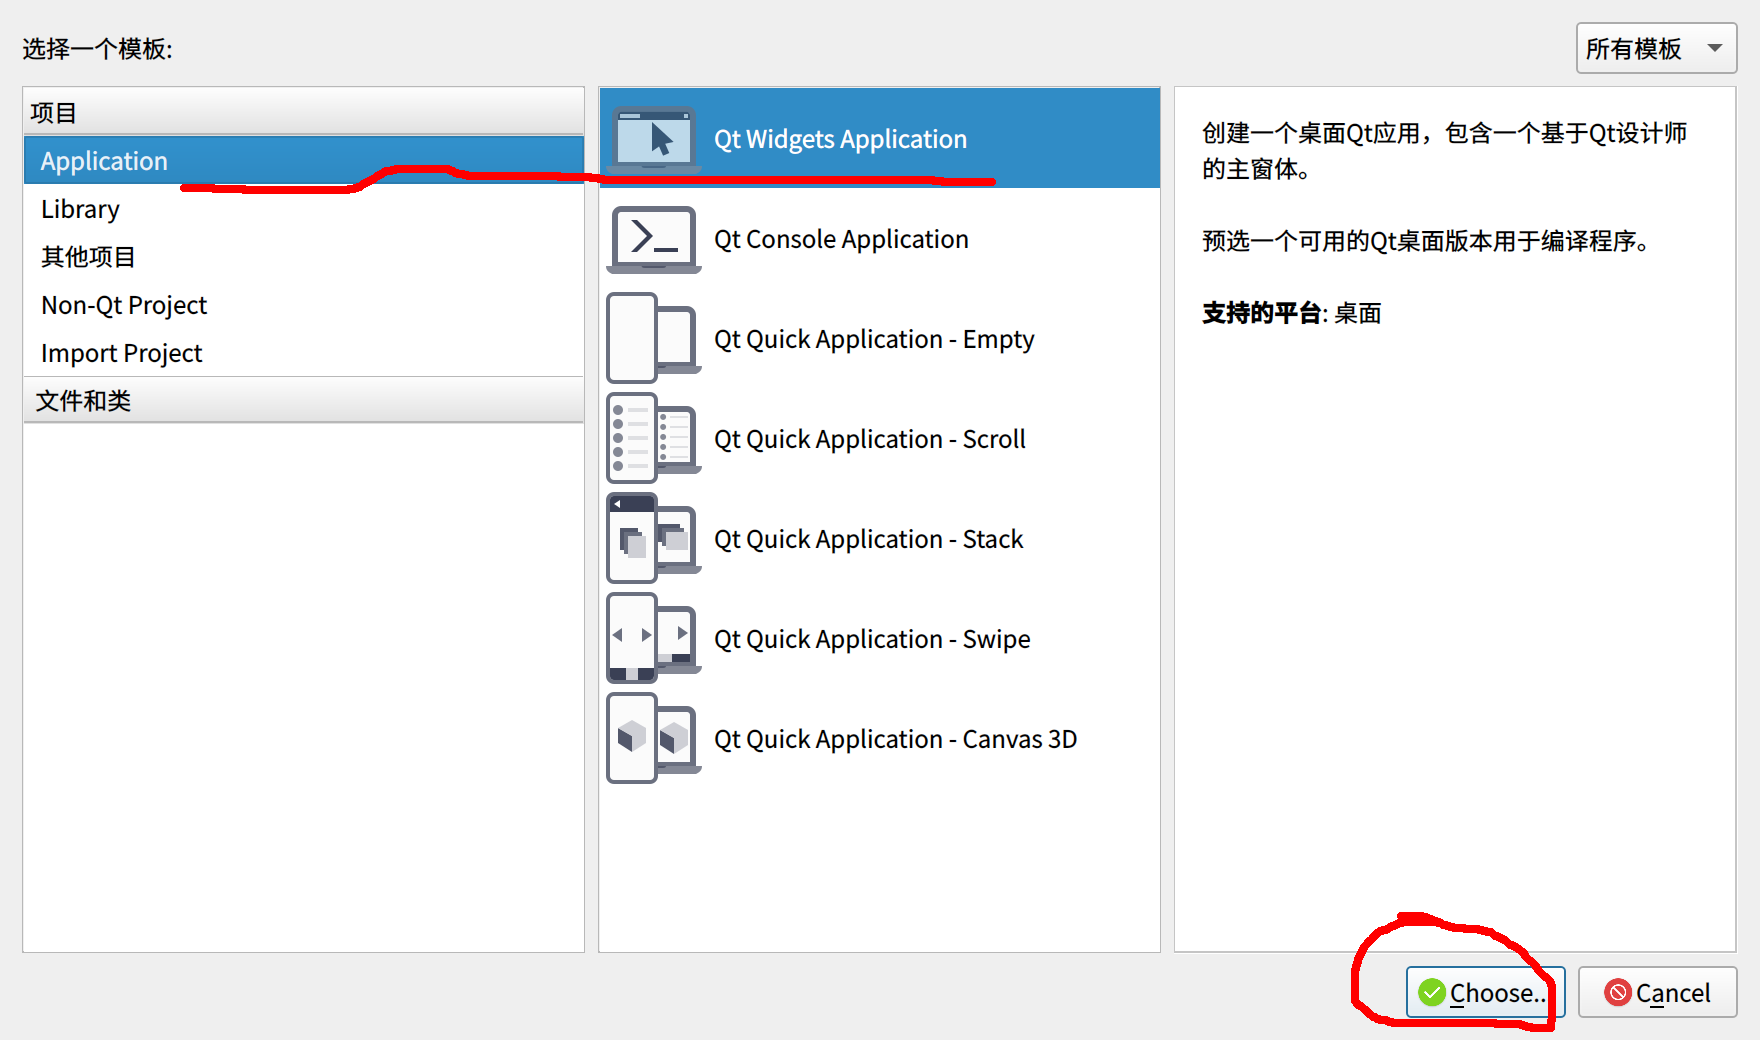
Task: Select the Non-Qt Project category
Action: click(x=123, y=305)
